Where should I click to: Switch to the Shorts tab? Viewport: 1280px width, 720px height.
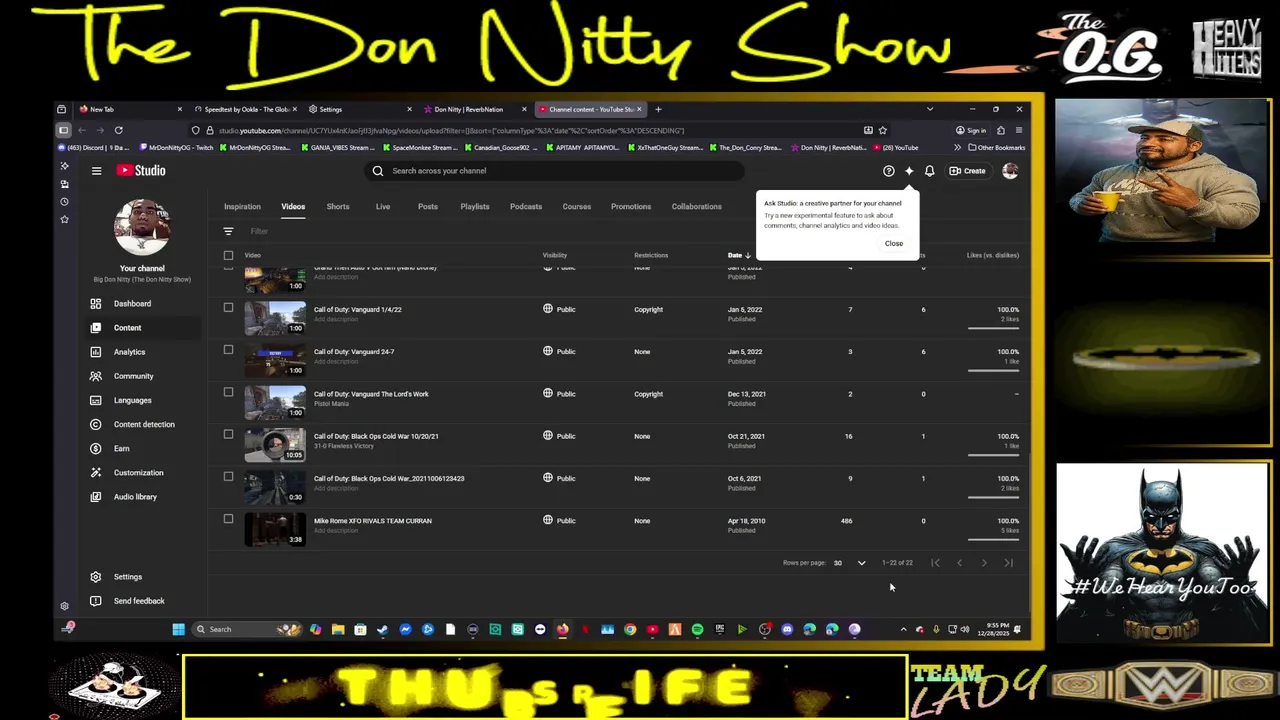(338, 207)
